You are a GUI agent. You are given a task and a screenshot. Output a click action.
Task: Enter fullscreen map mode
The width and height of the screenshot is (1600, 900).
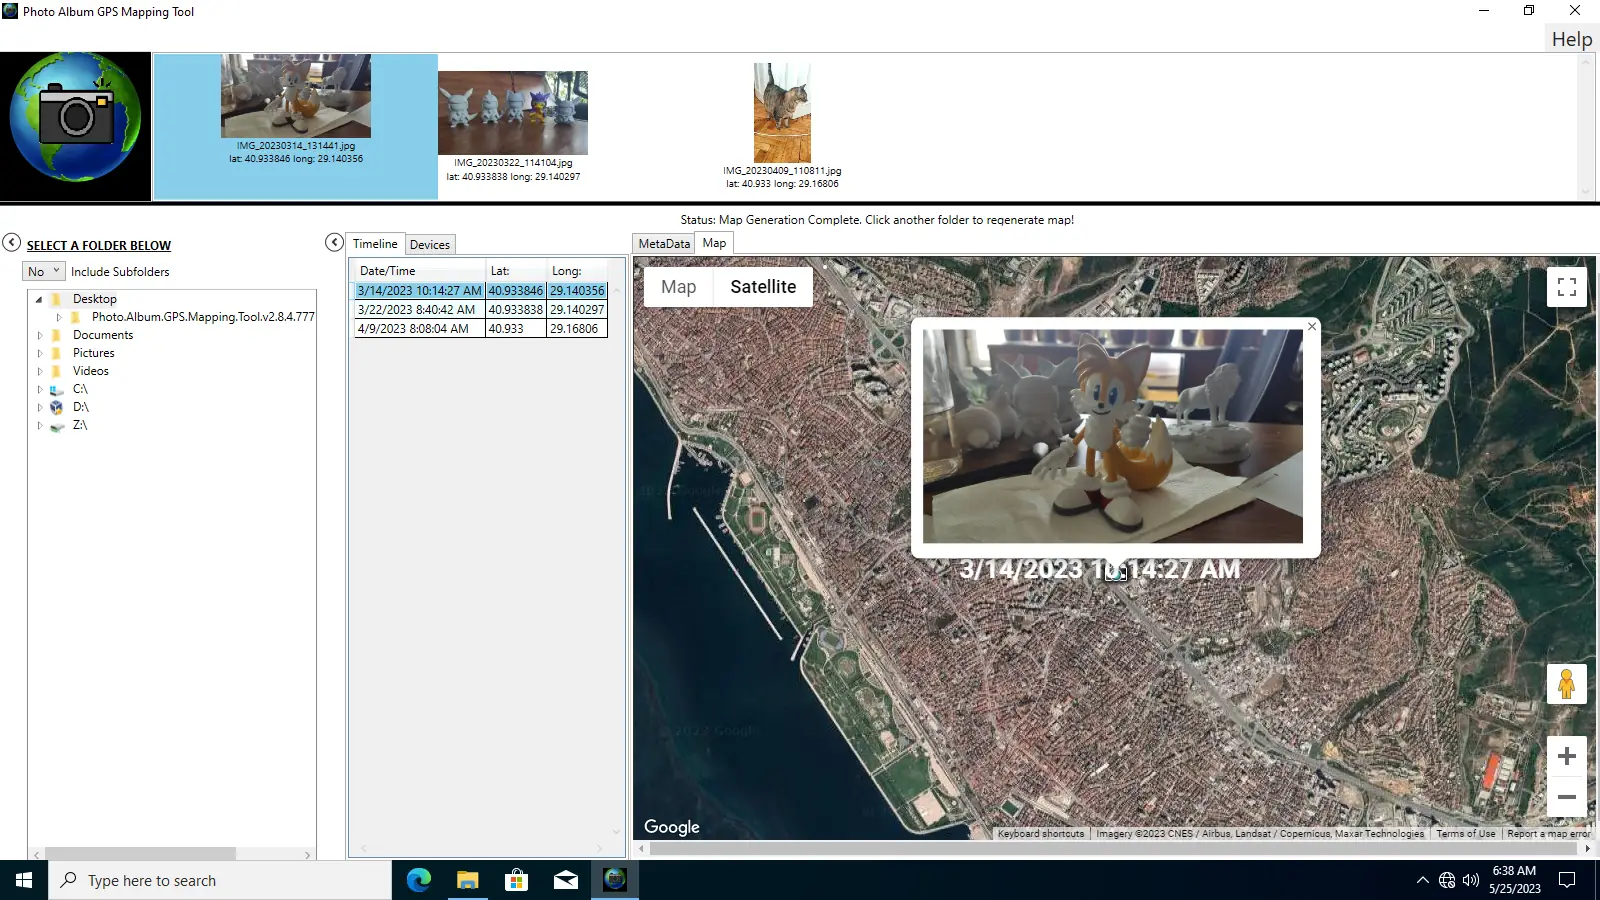1567,286
